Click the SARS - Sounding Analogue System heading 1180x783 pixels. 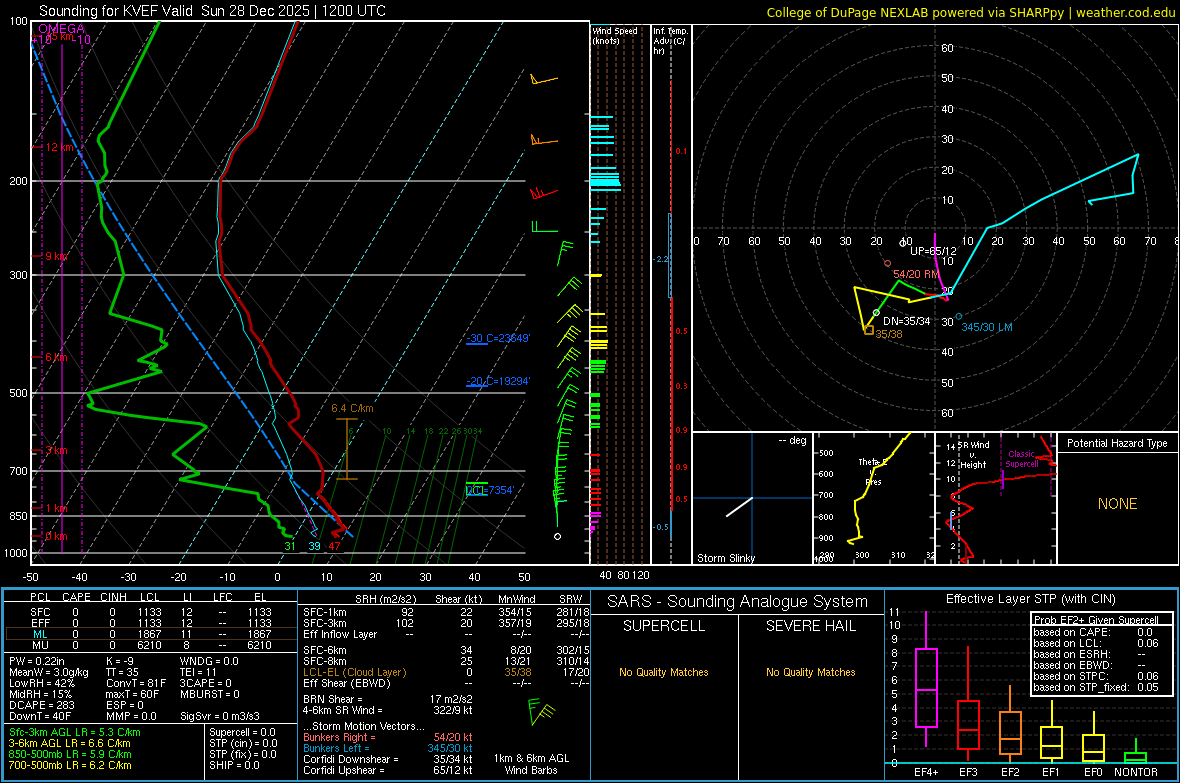[x=738, y=602]
